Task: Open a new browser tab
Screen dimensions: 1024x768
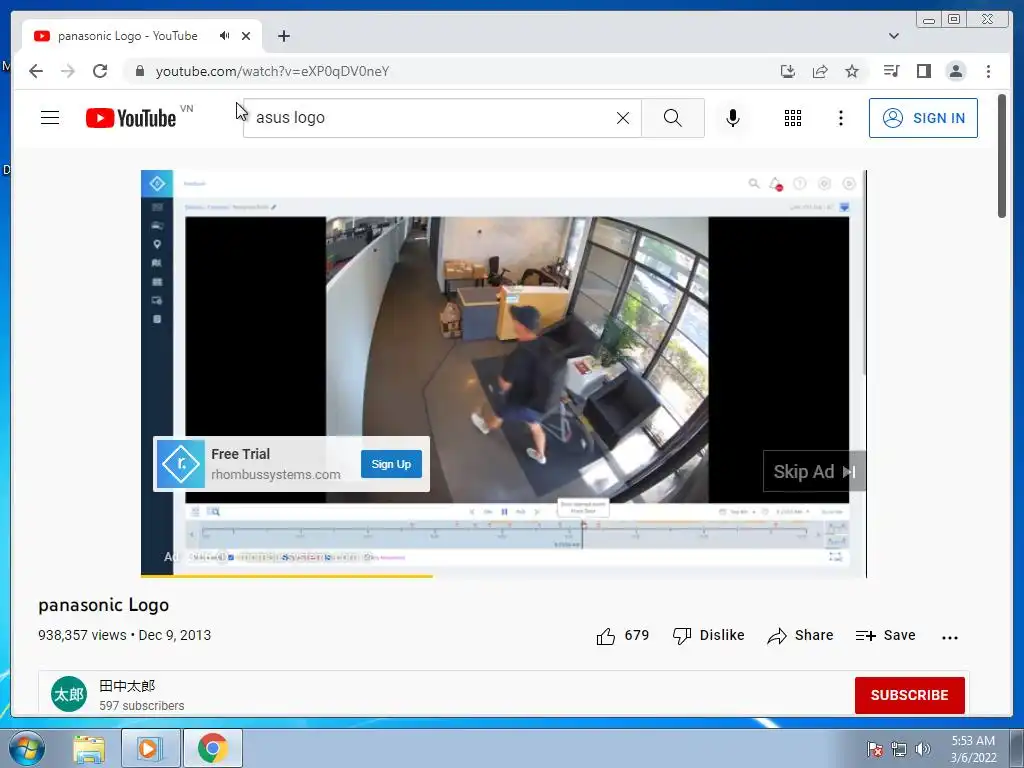Action: 283,36
